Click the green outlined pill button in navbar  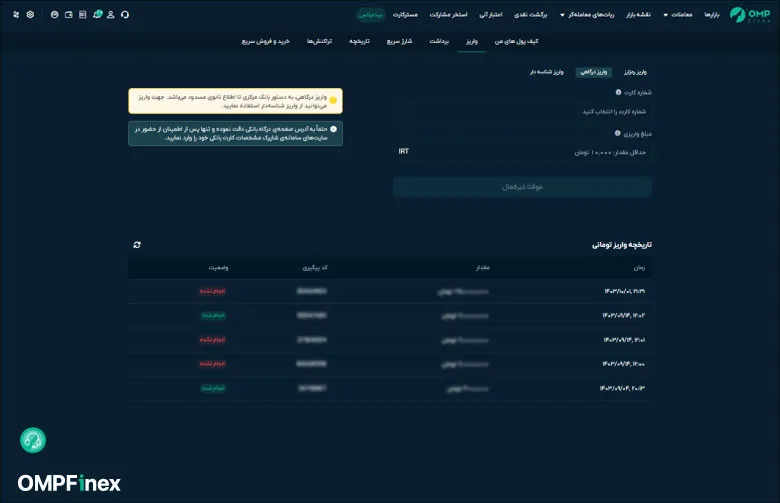tap(371, 14)
